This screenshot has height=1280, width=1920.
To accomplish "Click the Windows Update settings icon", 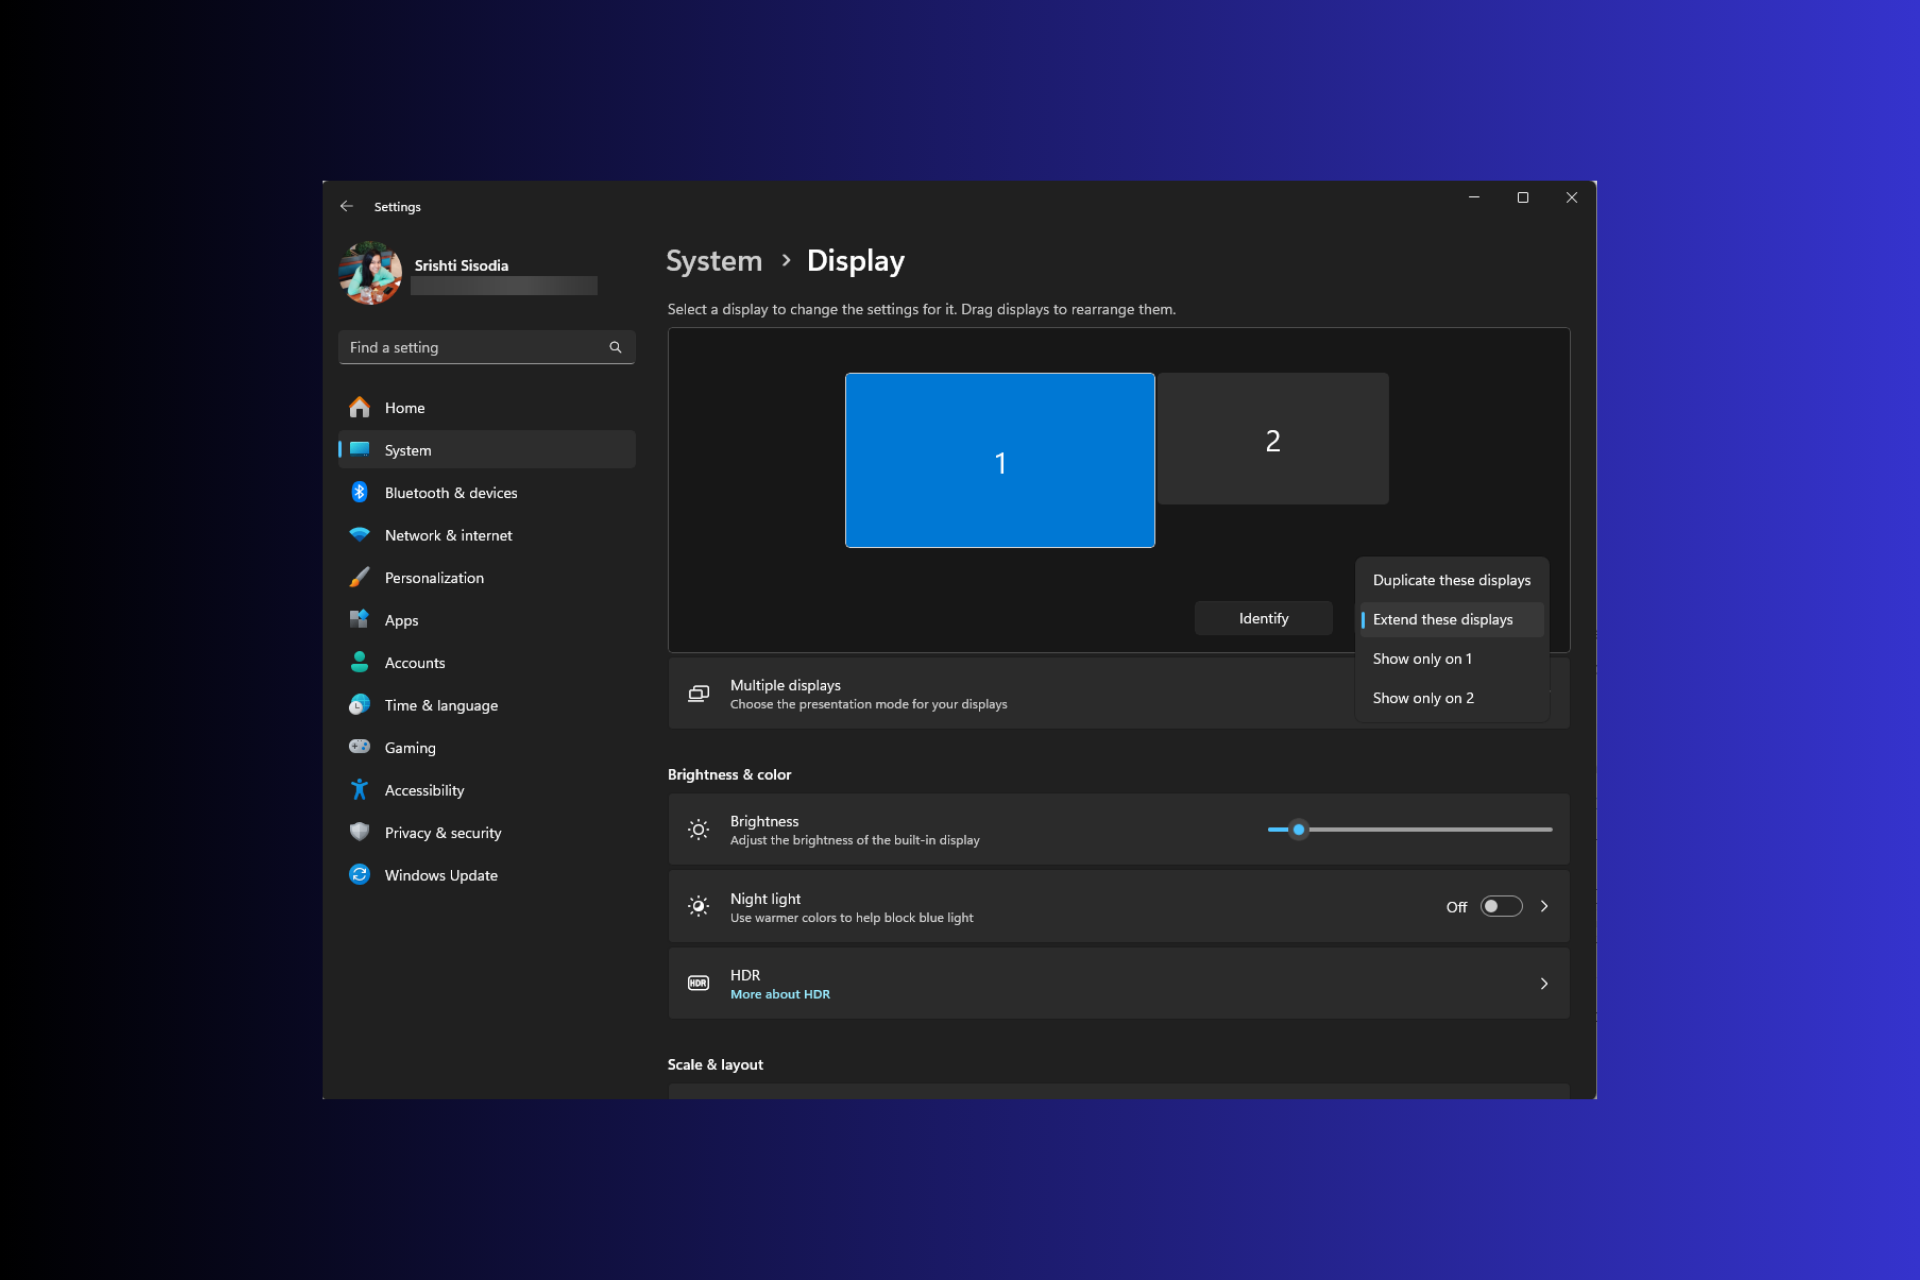I will [359, 874].
